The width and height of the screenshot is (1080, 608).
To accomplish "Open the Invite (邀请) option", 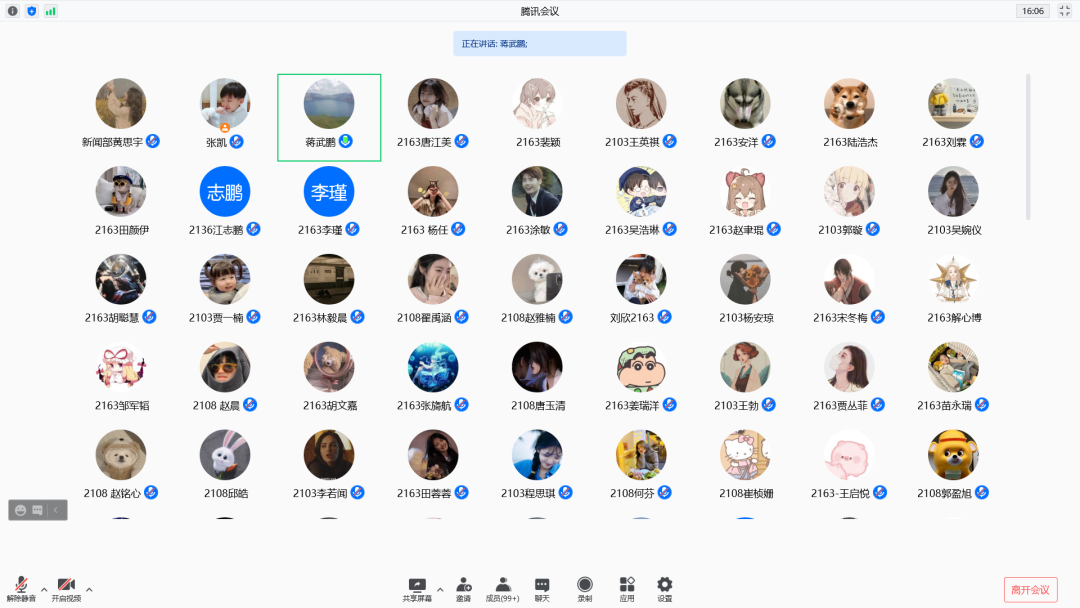I will 463,588.
